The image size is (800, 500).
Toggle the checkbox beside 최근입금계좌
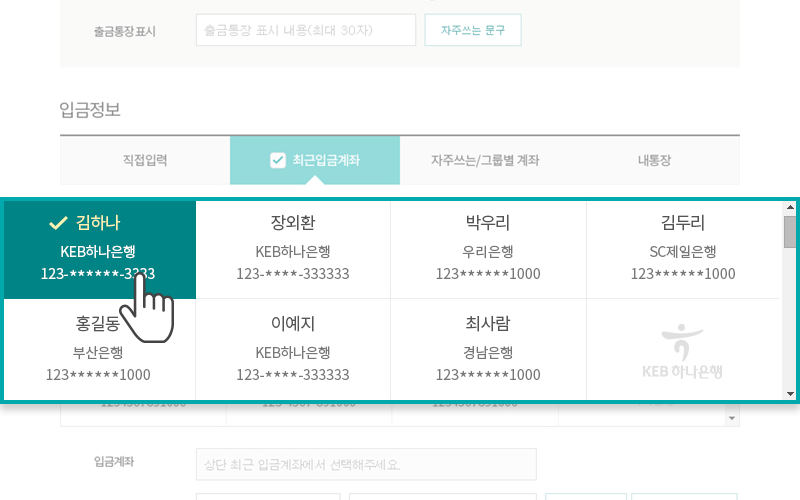pos(278,160)
